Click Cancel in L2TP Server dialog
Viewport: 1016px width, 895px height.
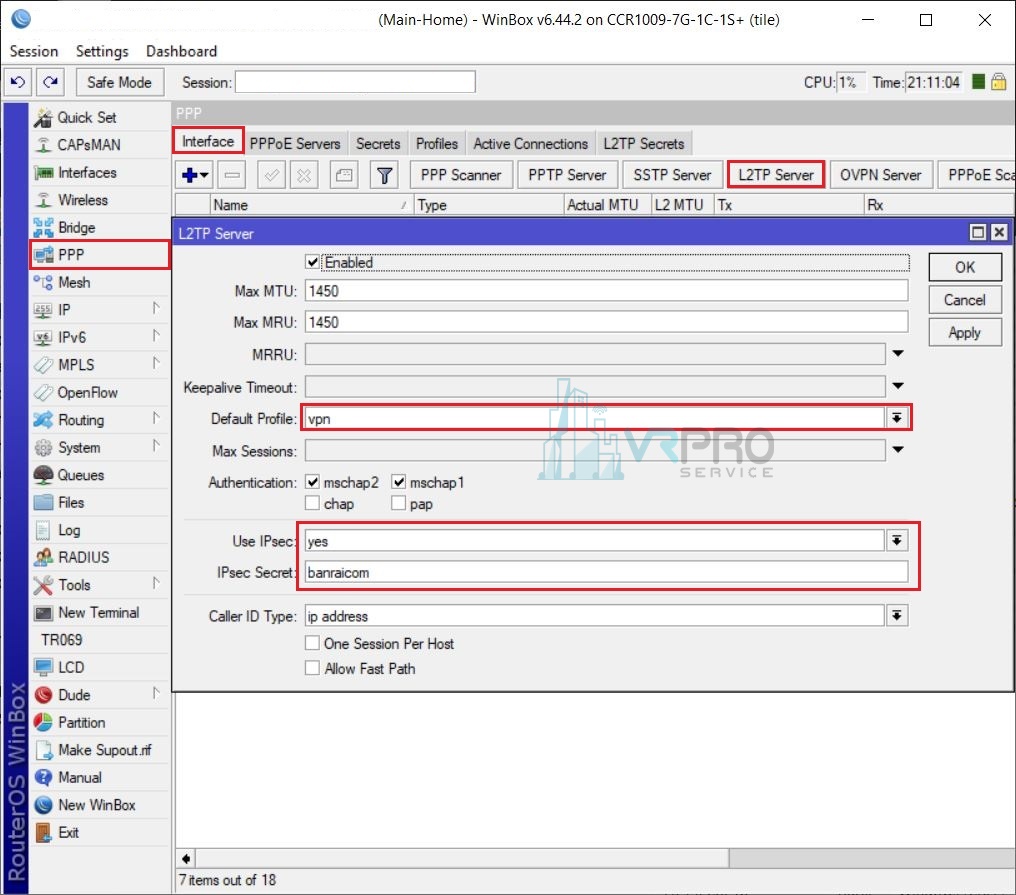coord(965,300)
